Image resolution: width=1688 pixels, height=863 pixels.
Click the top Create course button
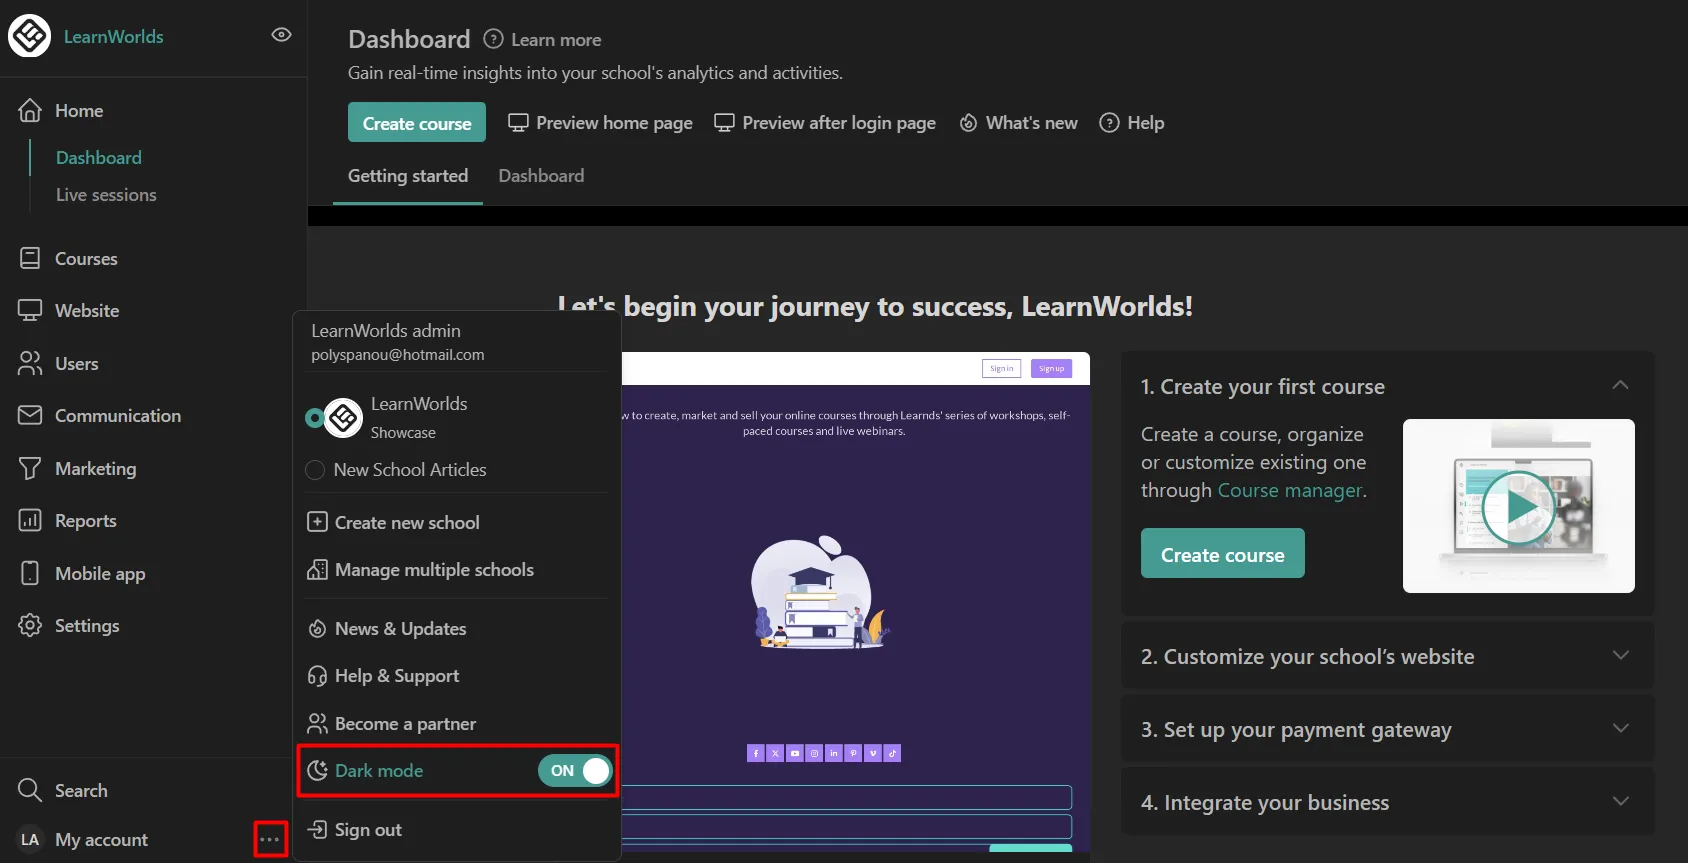click(417, 123)
